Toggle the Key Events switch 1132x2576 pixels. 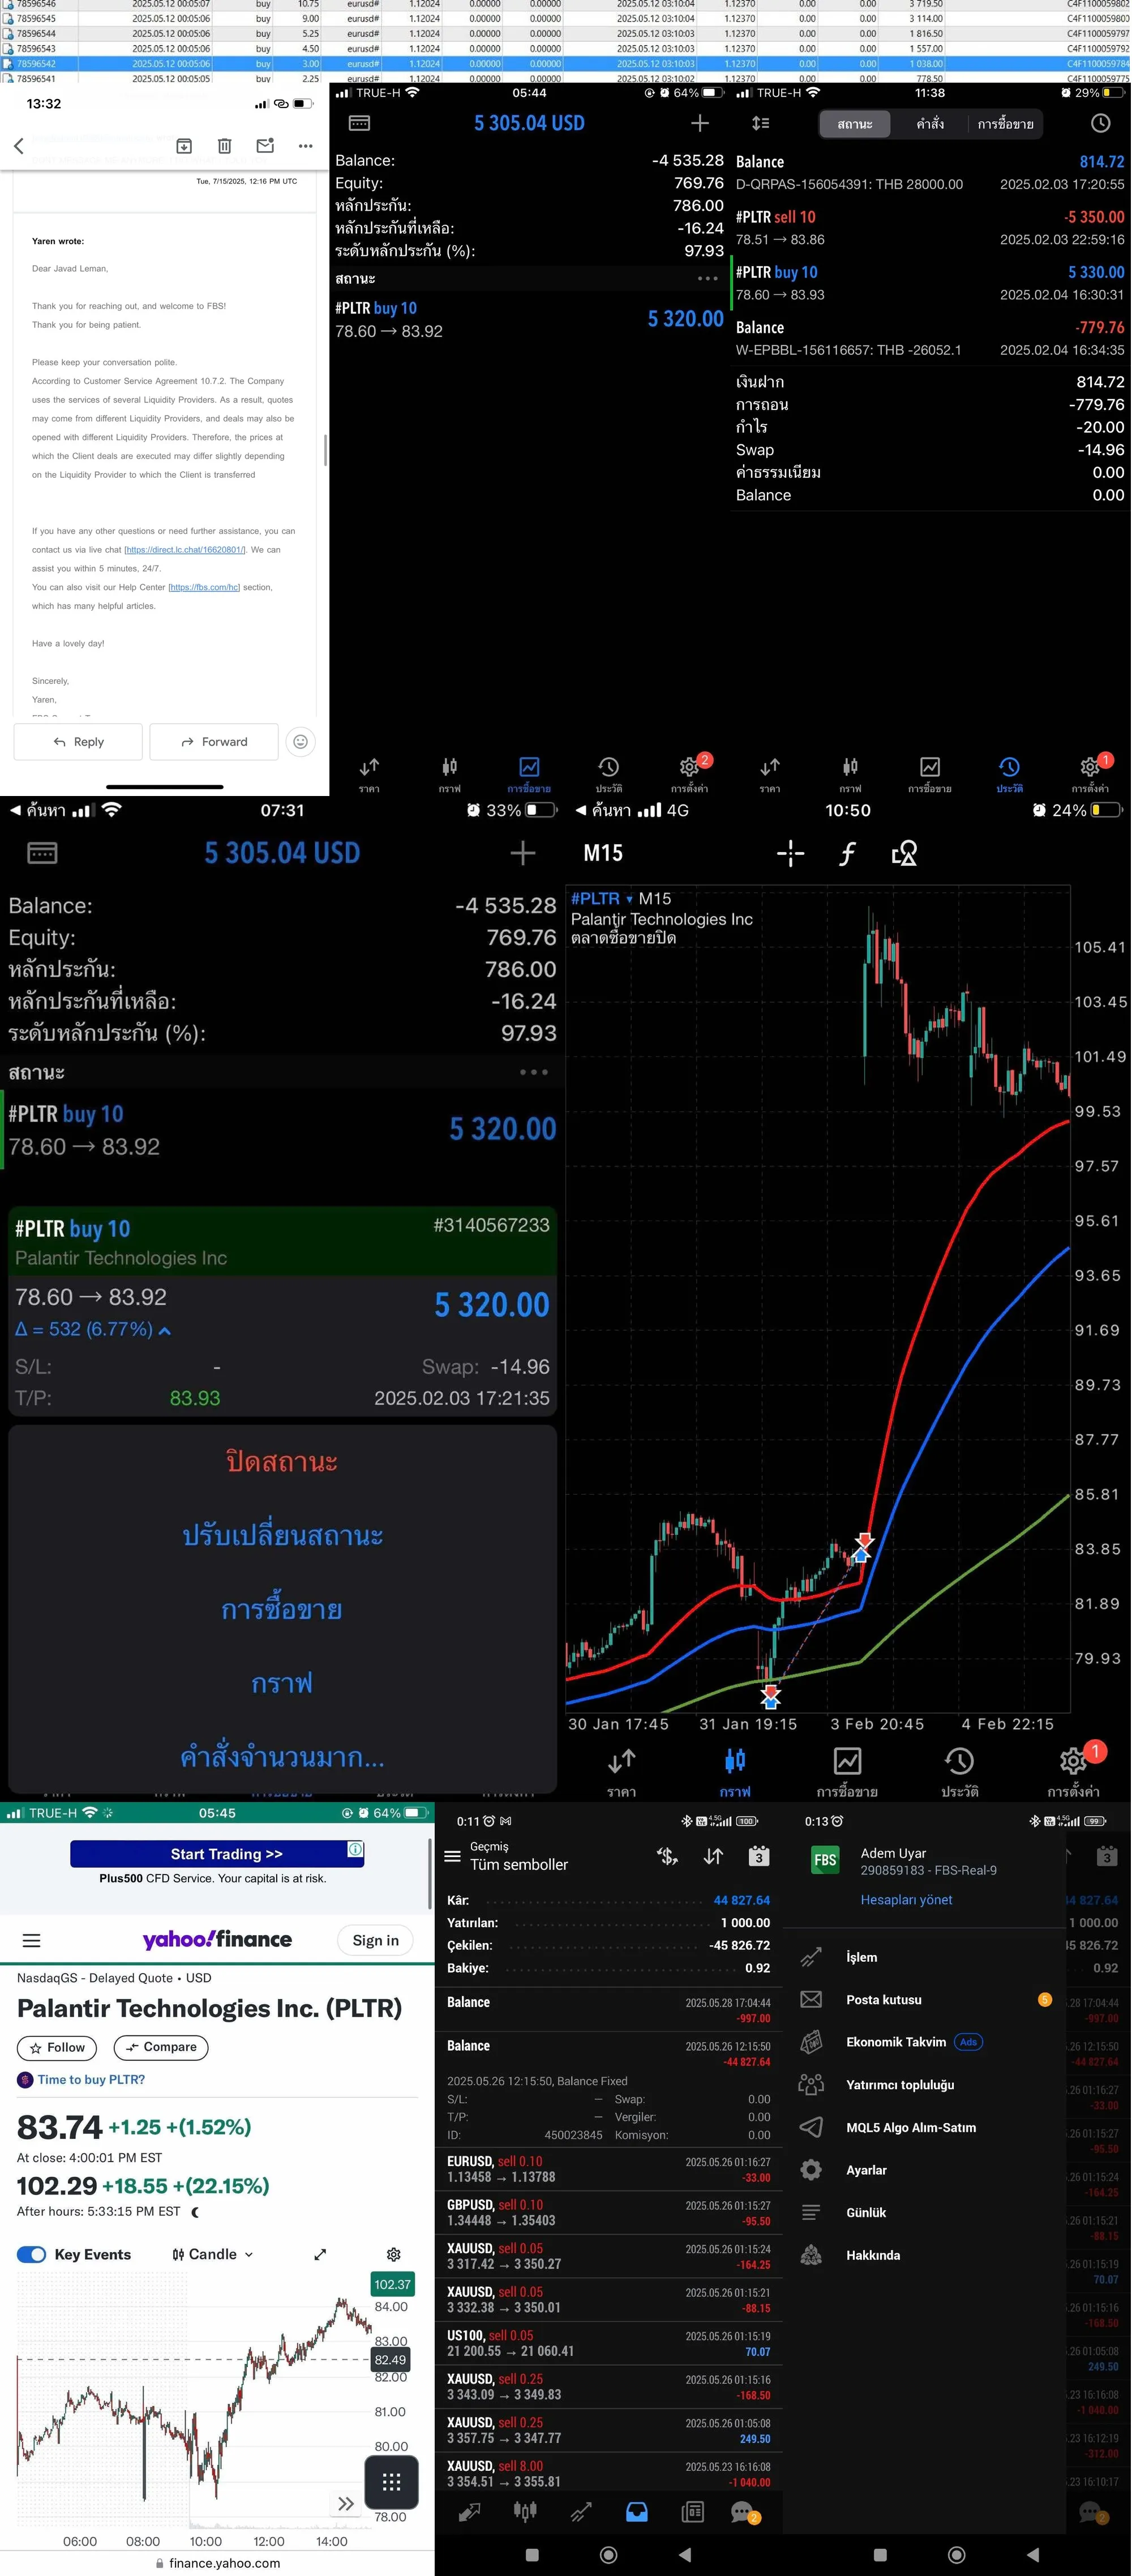(x=32, y=2254)
